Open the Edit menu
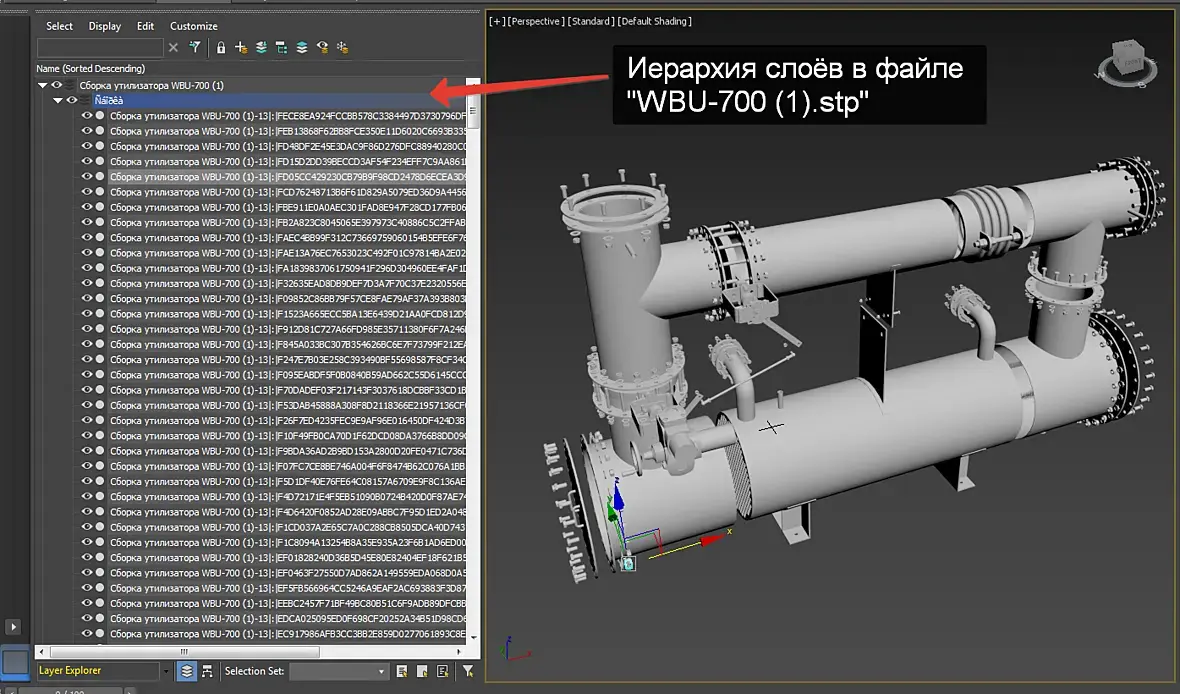Image resolution: width=1180 pixels, height=694 pixels. pyautogui.click(x=145, y=26)
